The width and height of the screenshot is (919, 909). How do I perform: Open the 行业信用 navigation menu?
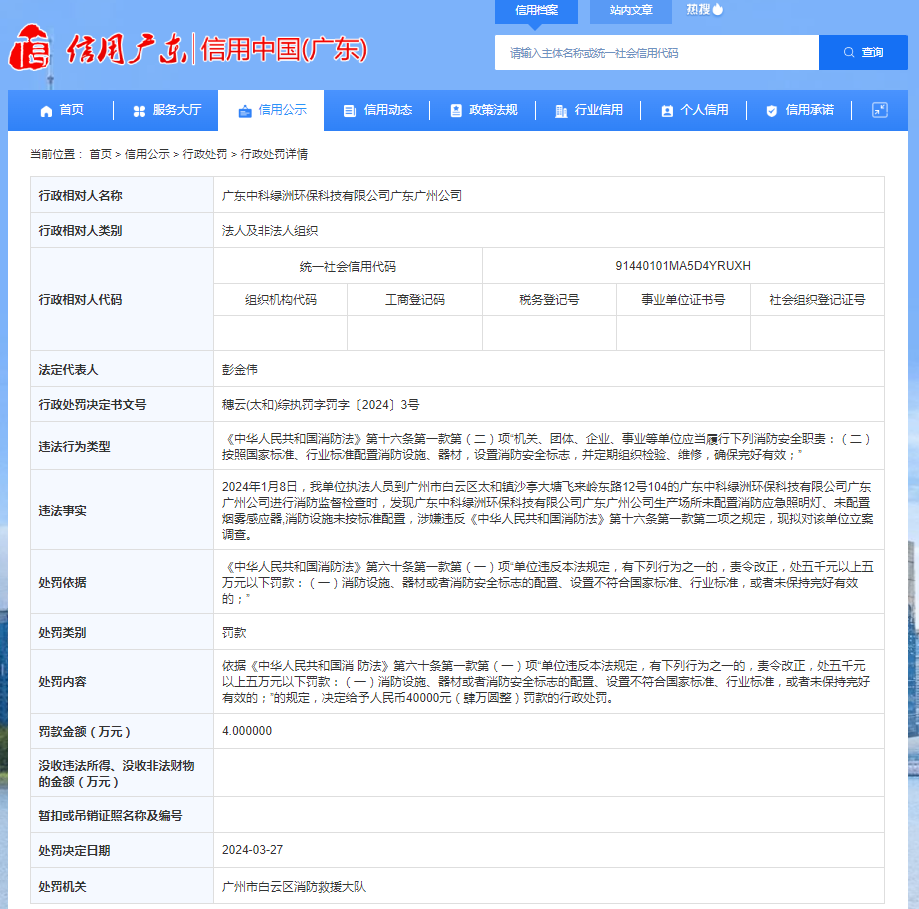point(589,110)
